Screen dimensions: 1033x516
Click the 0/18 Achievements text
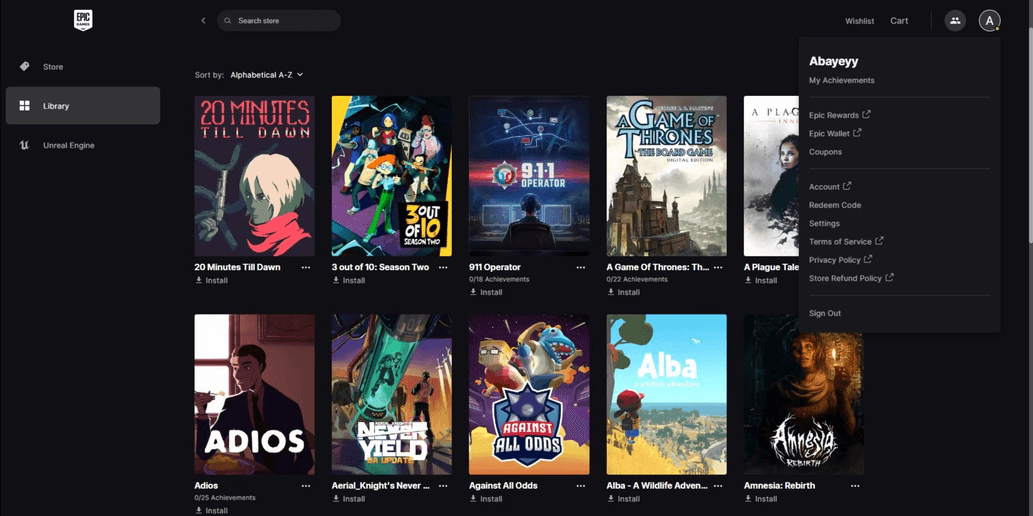coord(499,279)
